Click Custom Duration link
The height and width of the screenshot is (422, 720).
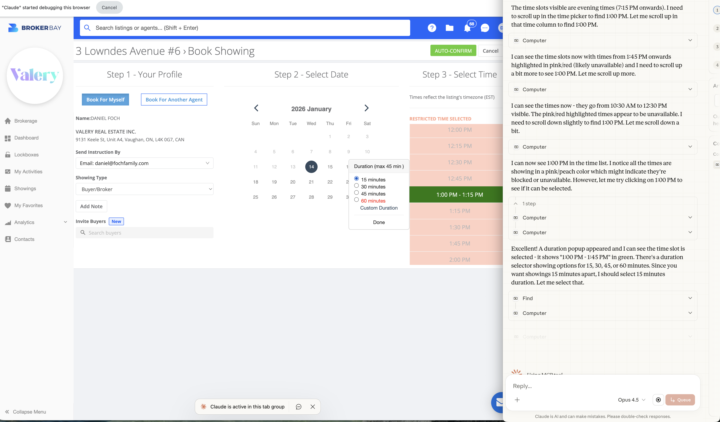tap(379, 208)
